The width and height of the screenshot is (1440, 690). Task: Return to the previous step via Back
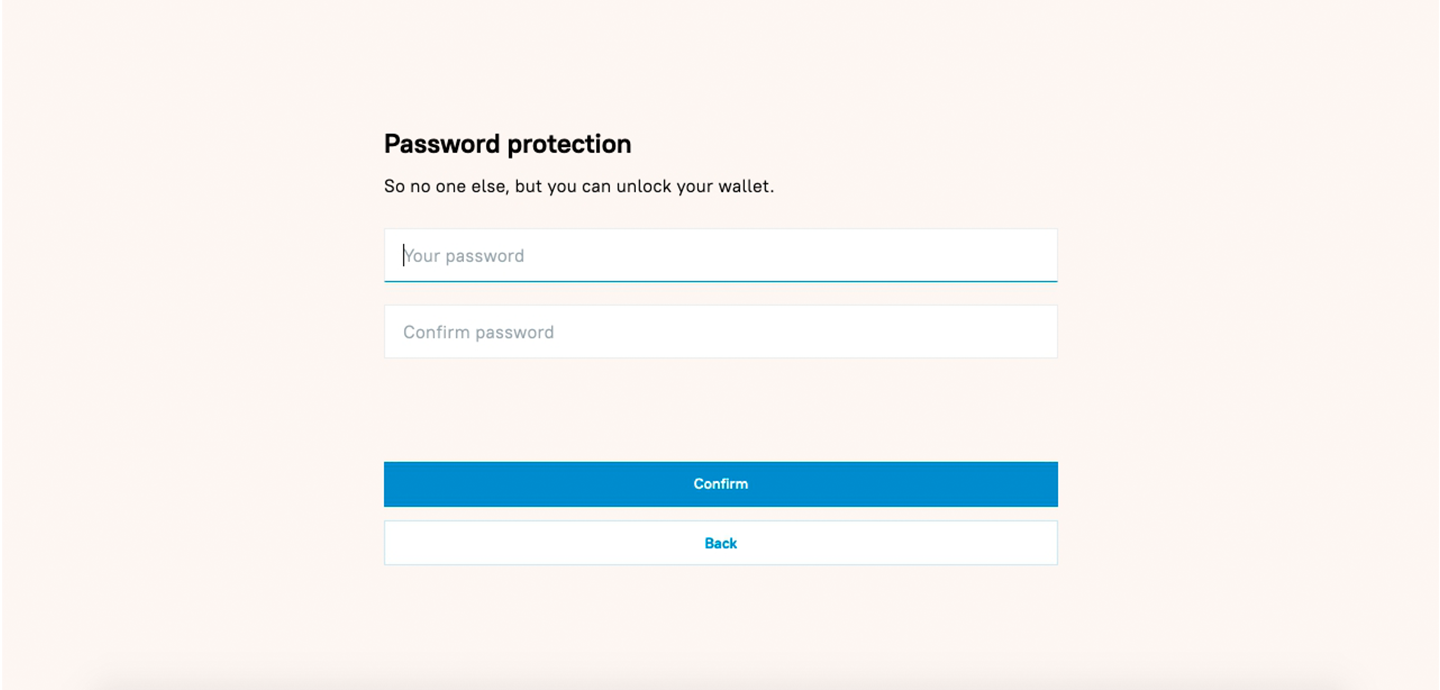[720, 543]
